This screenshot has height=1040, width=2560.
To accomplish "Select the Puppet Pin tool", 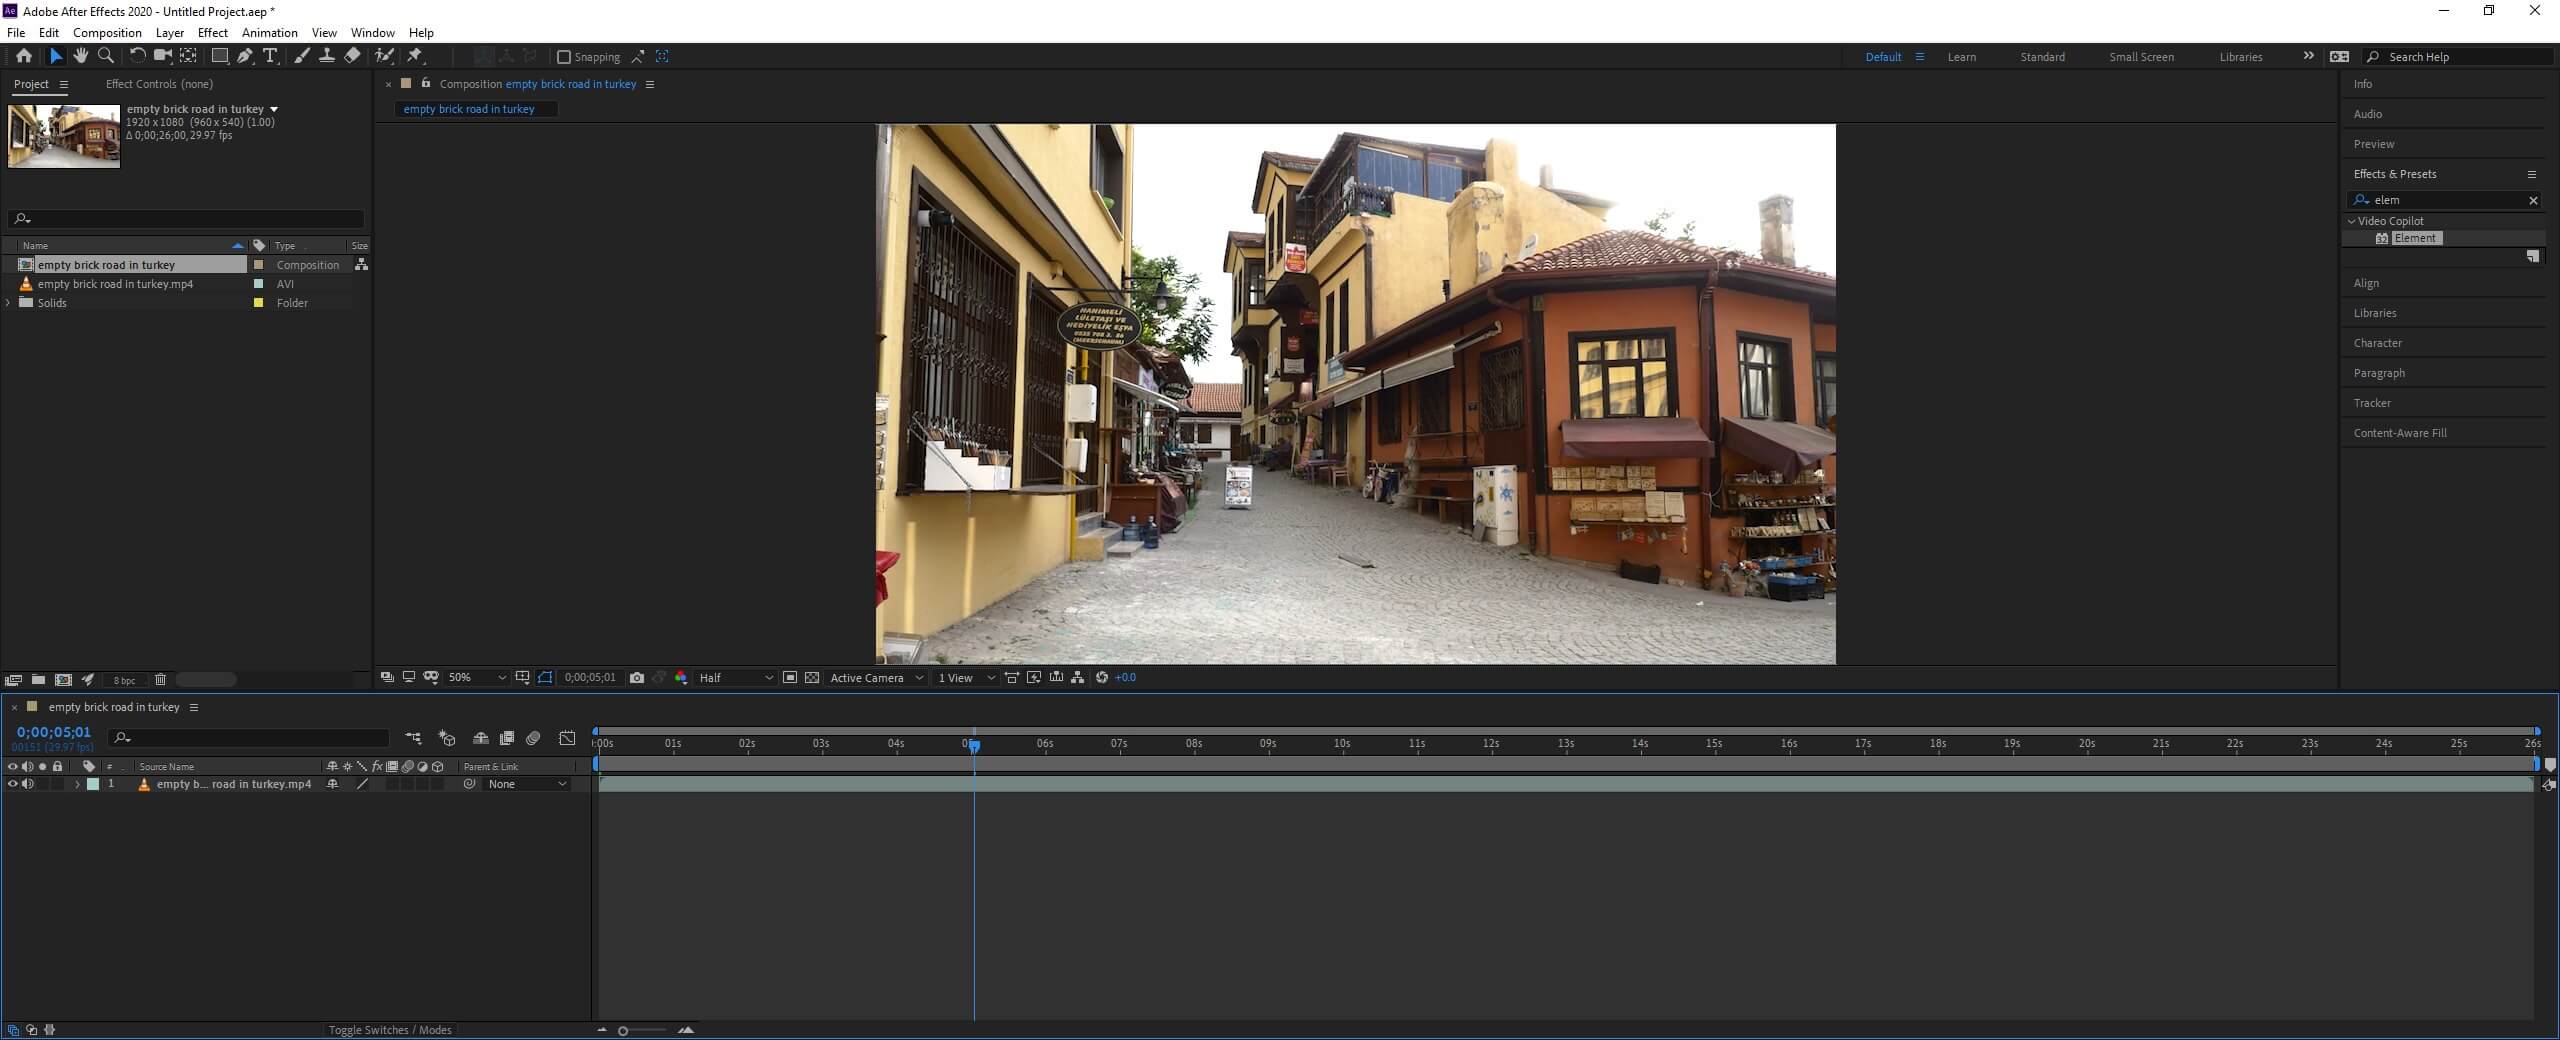I will tap(415, 56).
